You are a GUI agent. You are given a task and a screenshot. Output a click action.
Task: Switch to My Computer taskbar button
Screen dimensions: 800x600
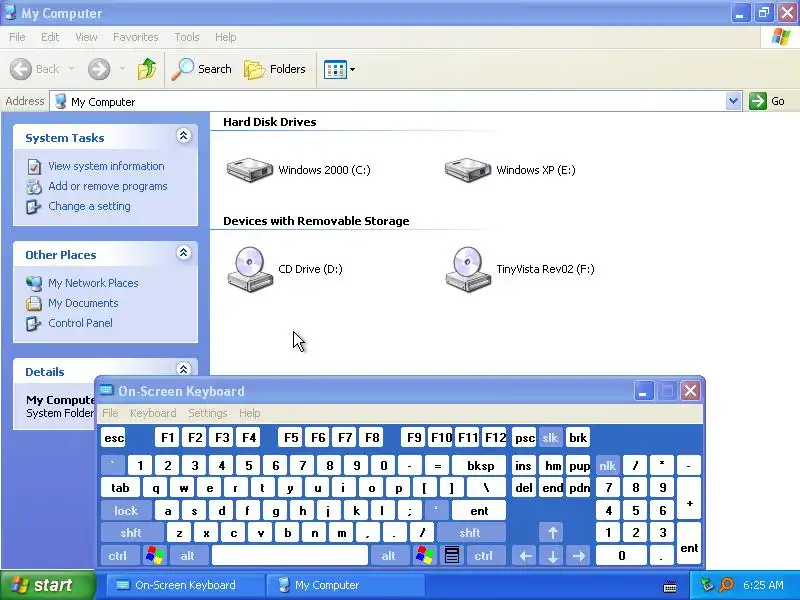(x=346, y=585)
